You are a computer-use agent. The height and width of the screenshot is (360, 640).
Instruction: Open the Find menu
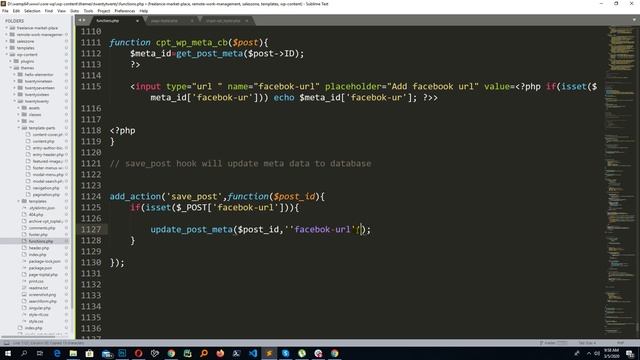click(x=49, y=11)
